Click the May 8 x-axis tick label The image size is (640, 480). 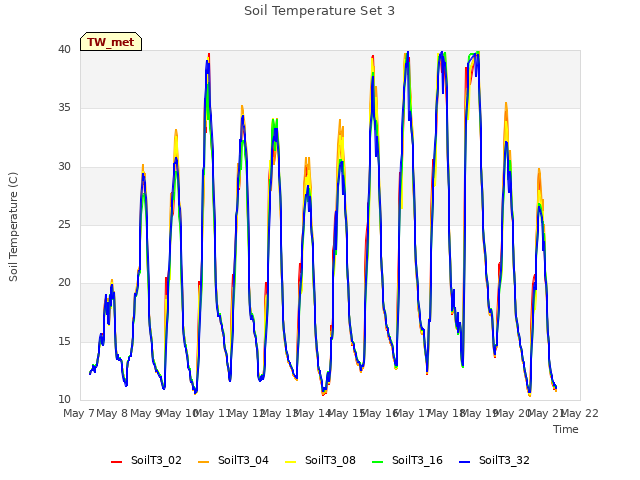112,413
